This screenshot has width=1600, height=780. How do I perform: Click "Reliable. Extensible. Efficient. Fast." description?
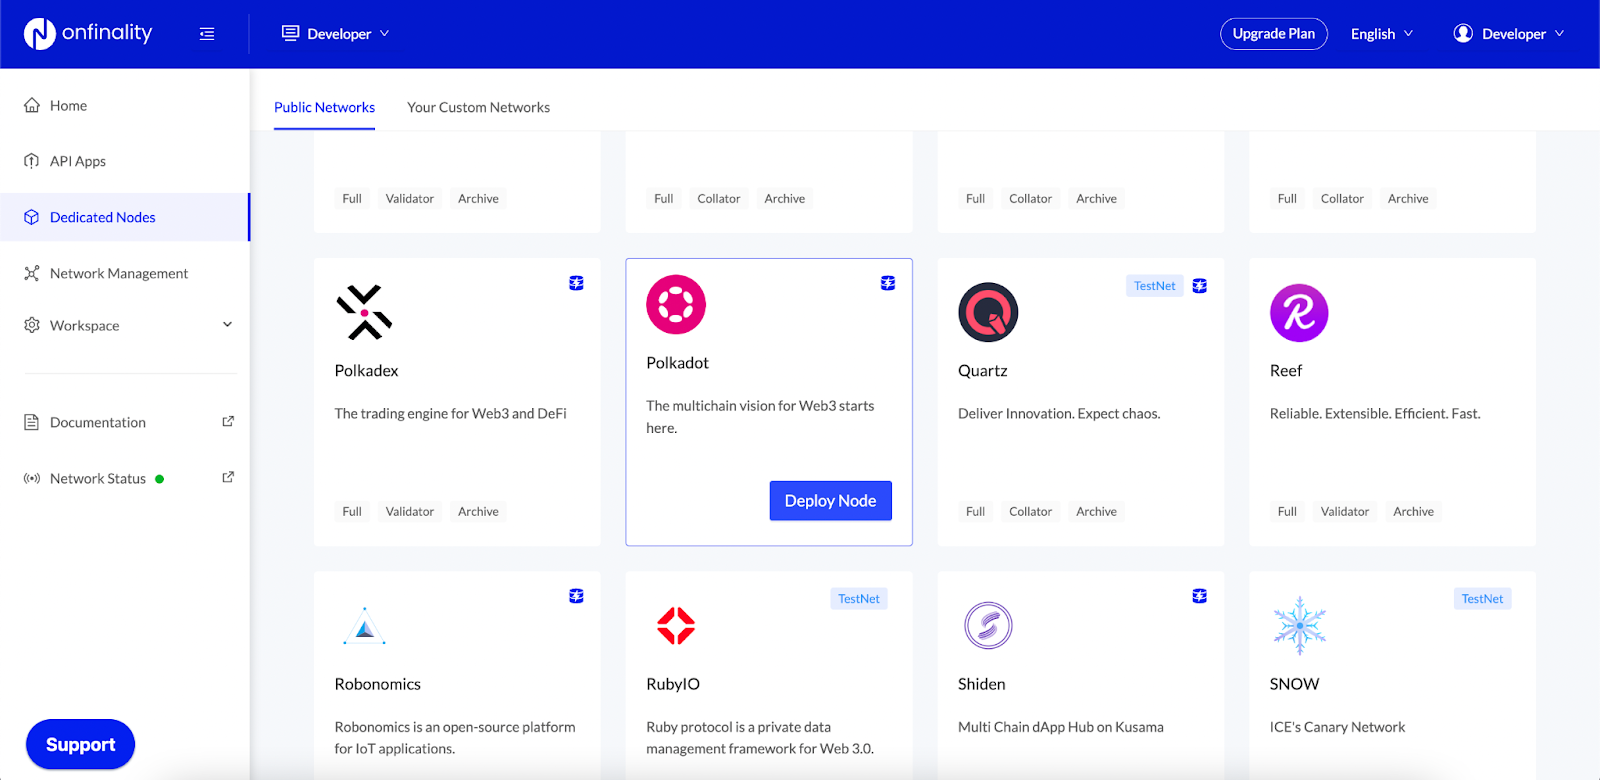(1375, 414)
